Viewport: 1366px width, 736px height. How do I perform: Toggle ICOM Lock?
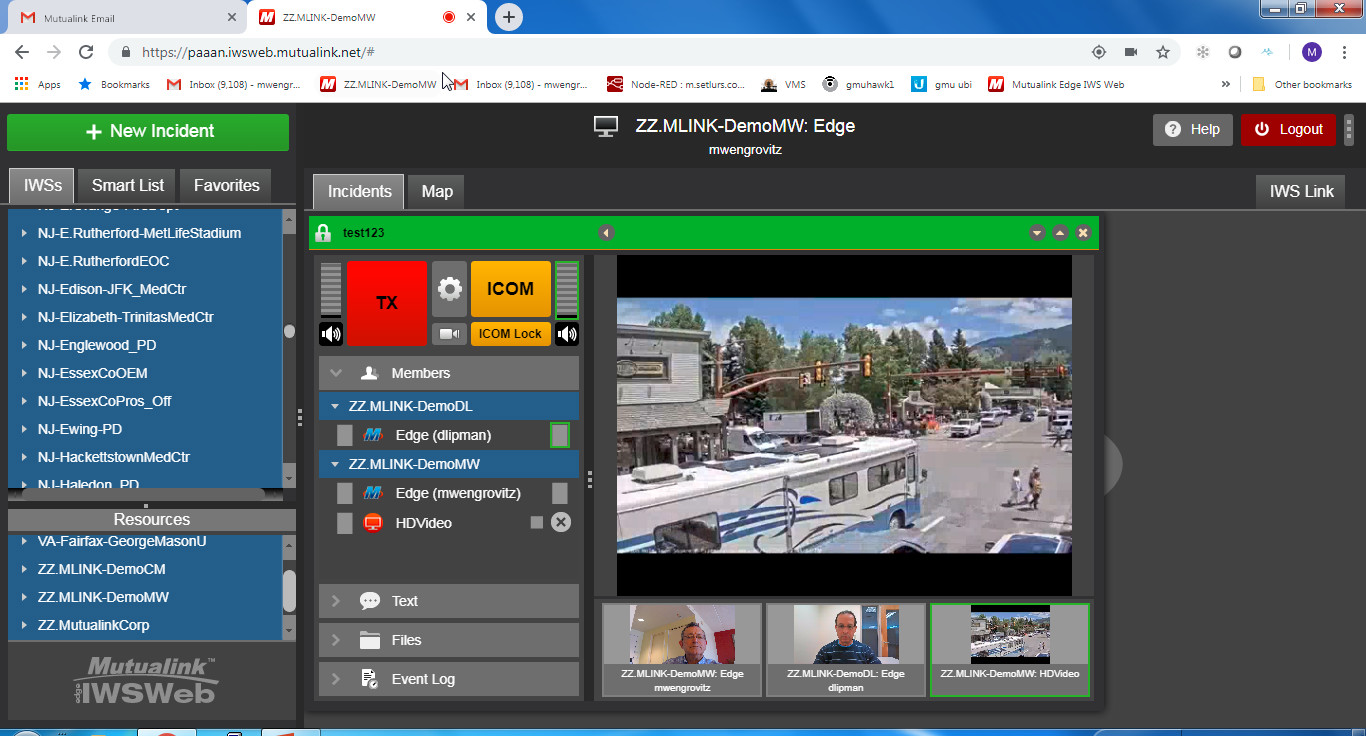(510, 334)
